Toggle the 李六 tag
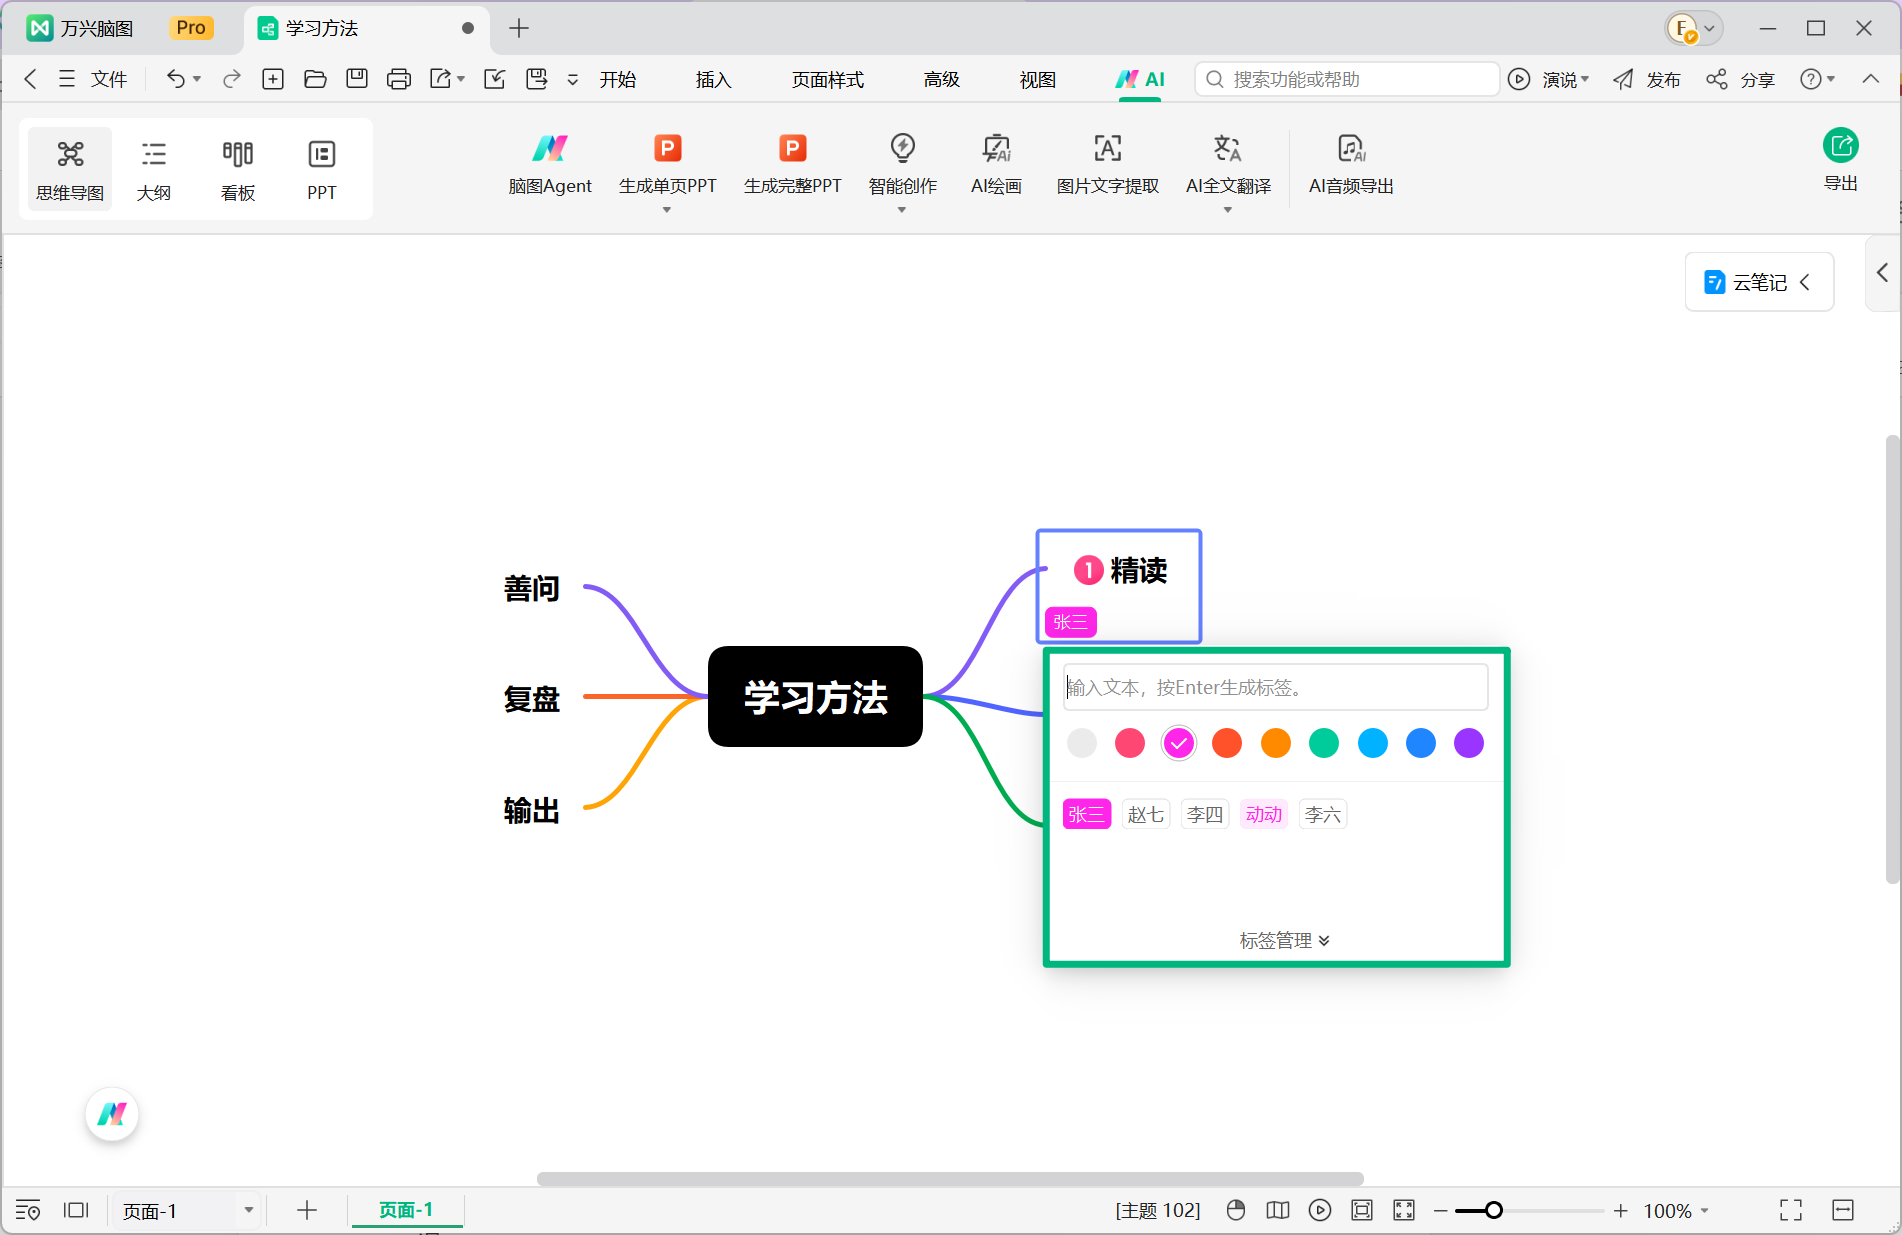1902x1235 pixels. 1323,814
